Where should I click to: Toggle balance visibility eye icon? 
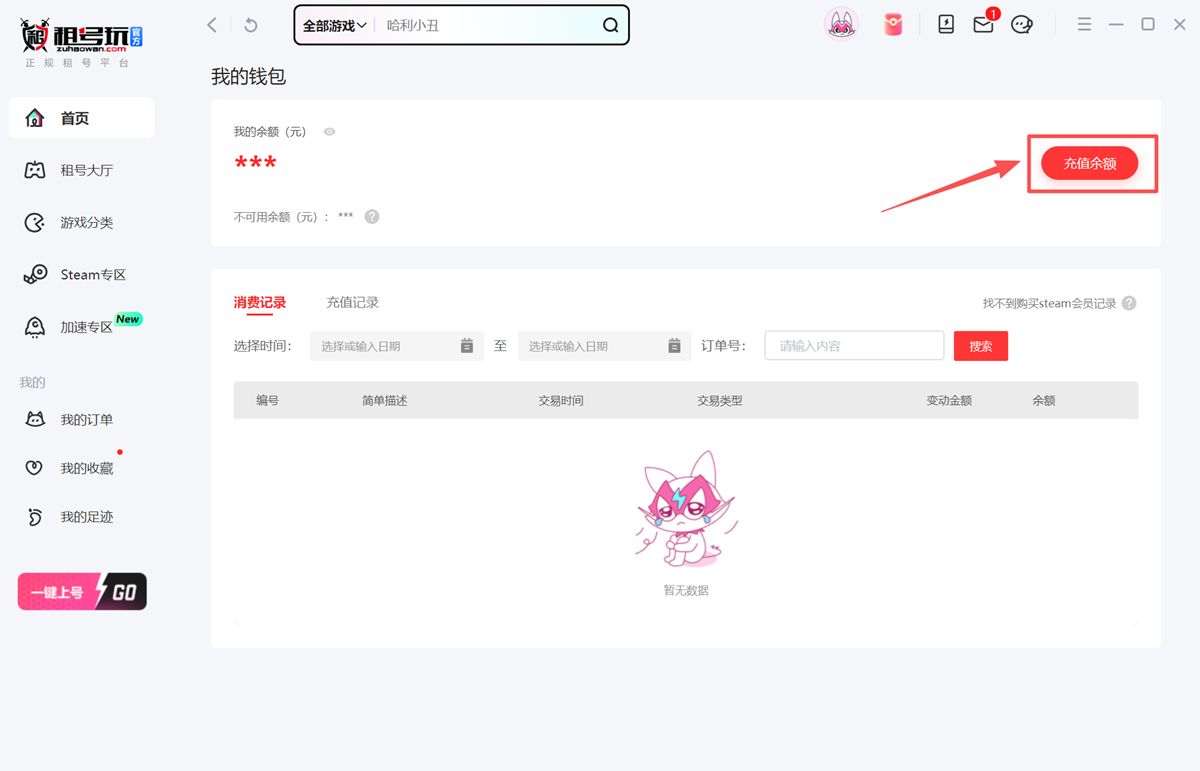[329, 132]
